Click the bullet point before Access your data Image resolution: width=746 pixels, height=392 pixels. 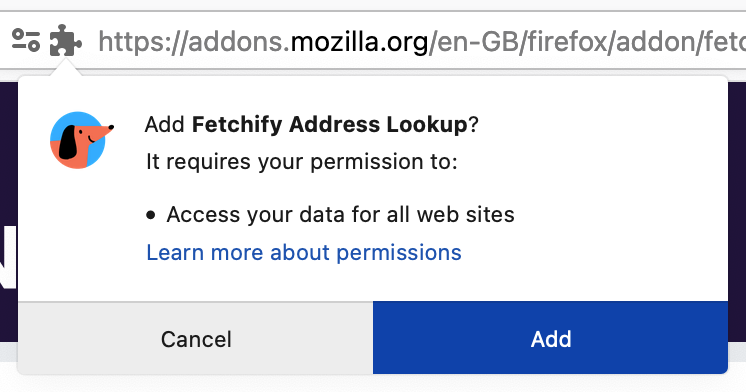151,215
